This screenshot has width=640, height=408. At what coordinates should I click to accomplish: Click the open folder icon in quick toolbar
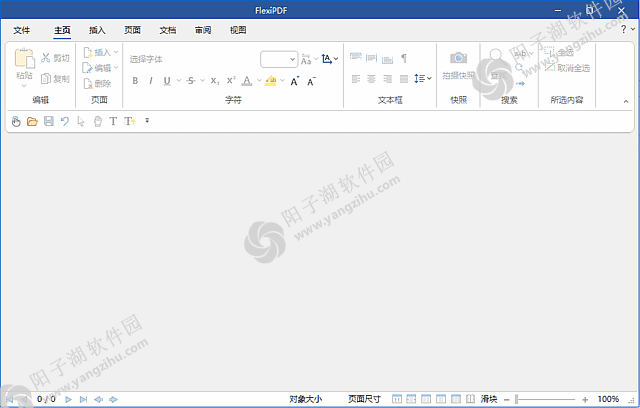pyautogui.click(x=32, y=121)
